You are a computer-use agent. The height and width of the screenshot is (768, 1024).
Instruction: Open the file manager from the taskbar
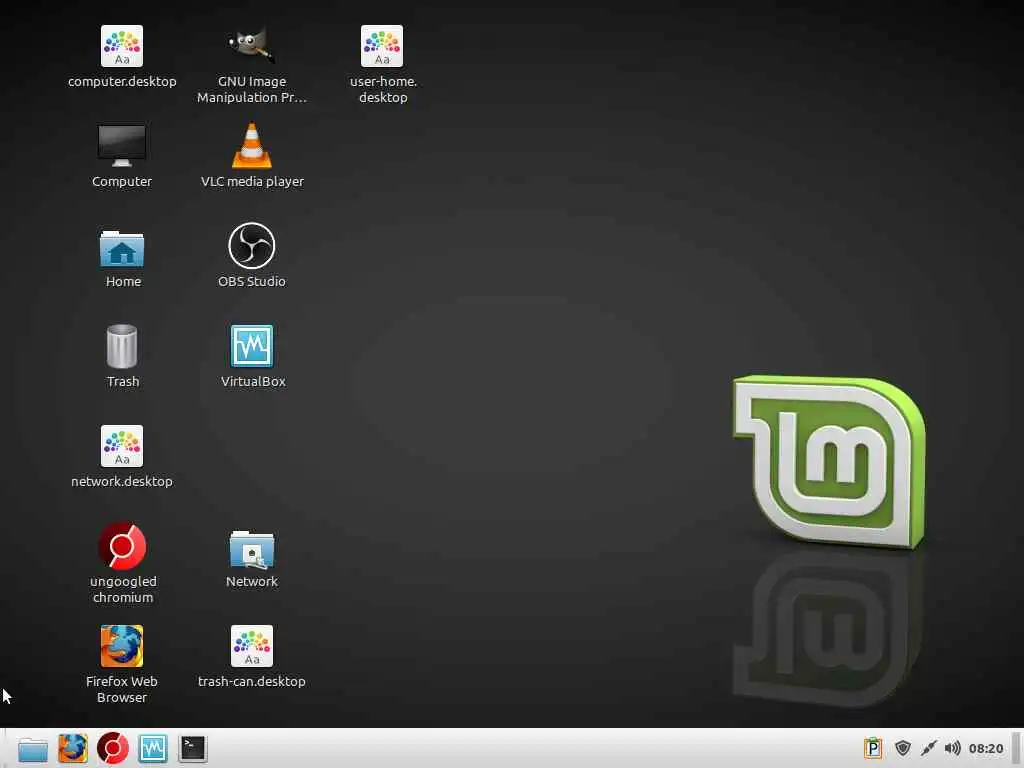33,749
